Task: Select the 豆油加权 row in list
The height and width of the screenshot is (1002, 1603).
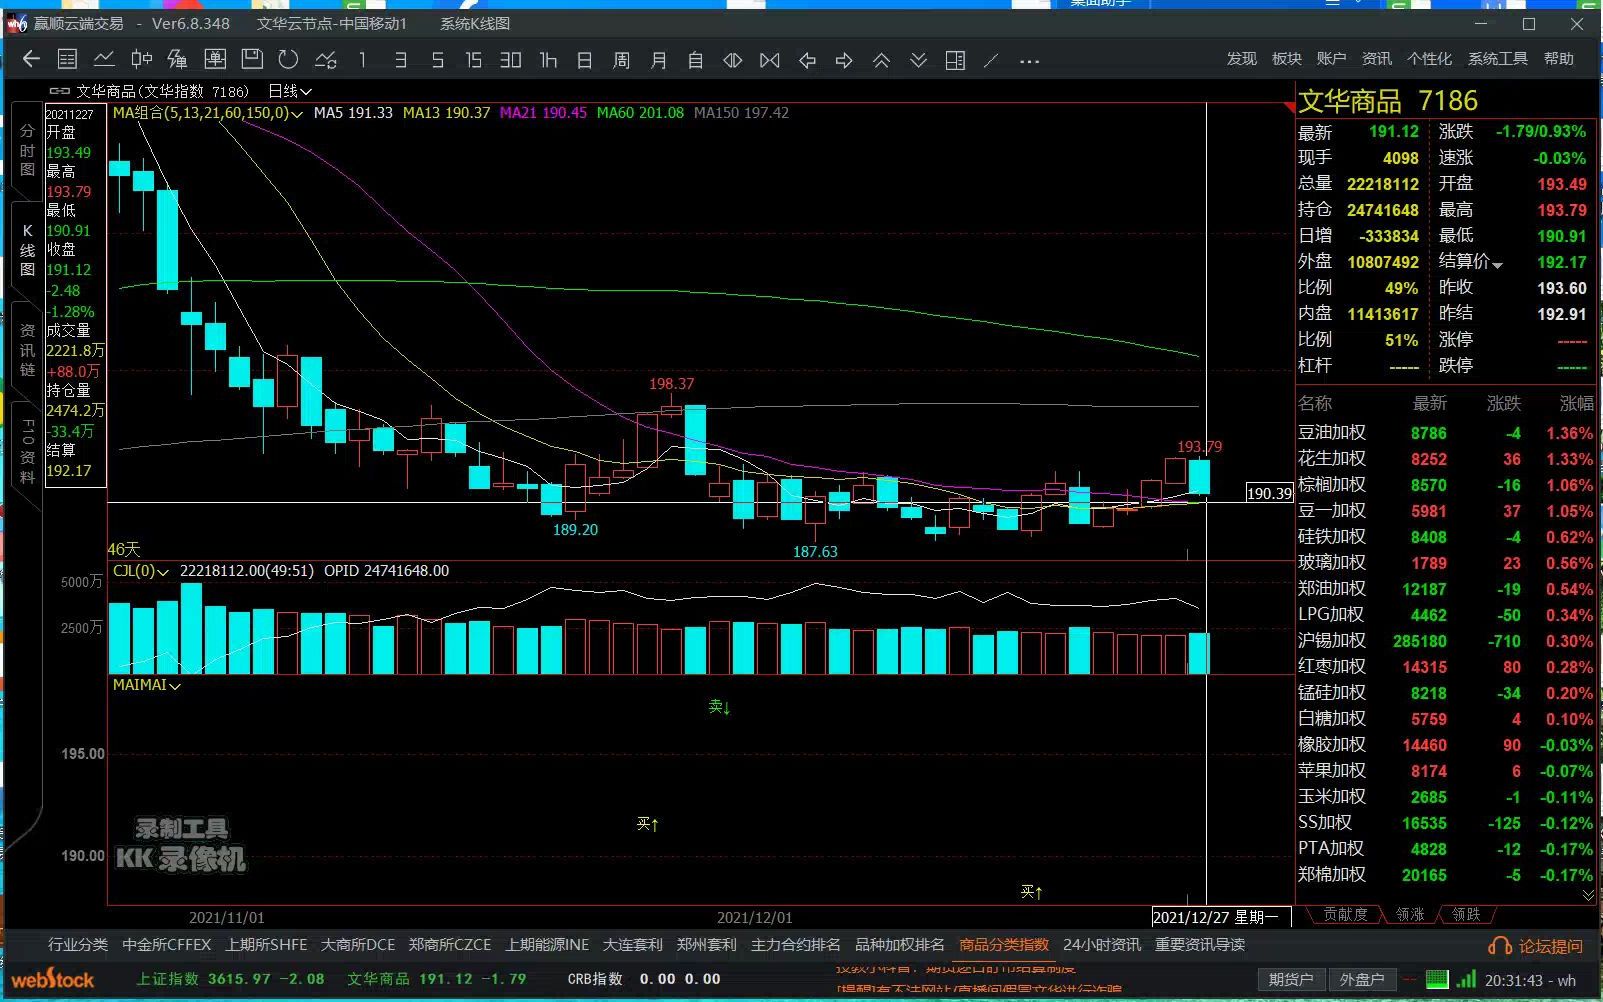Action: point(1445,433)
